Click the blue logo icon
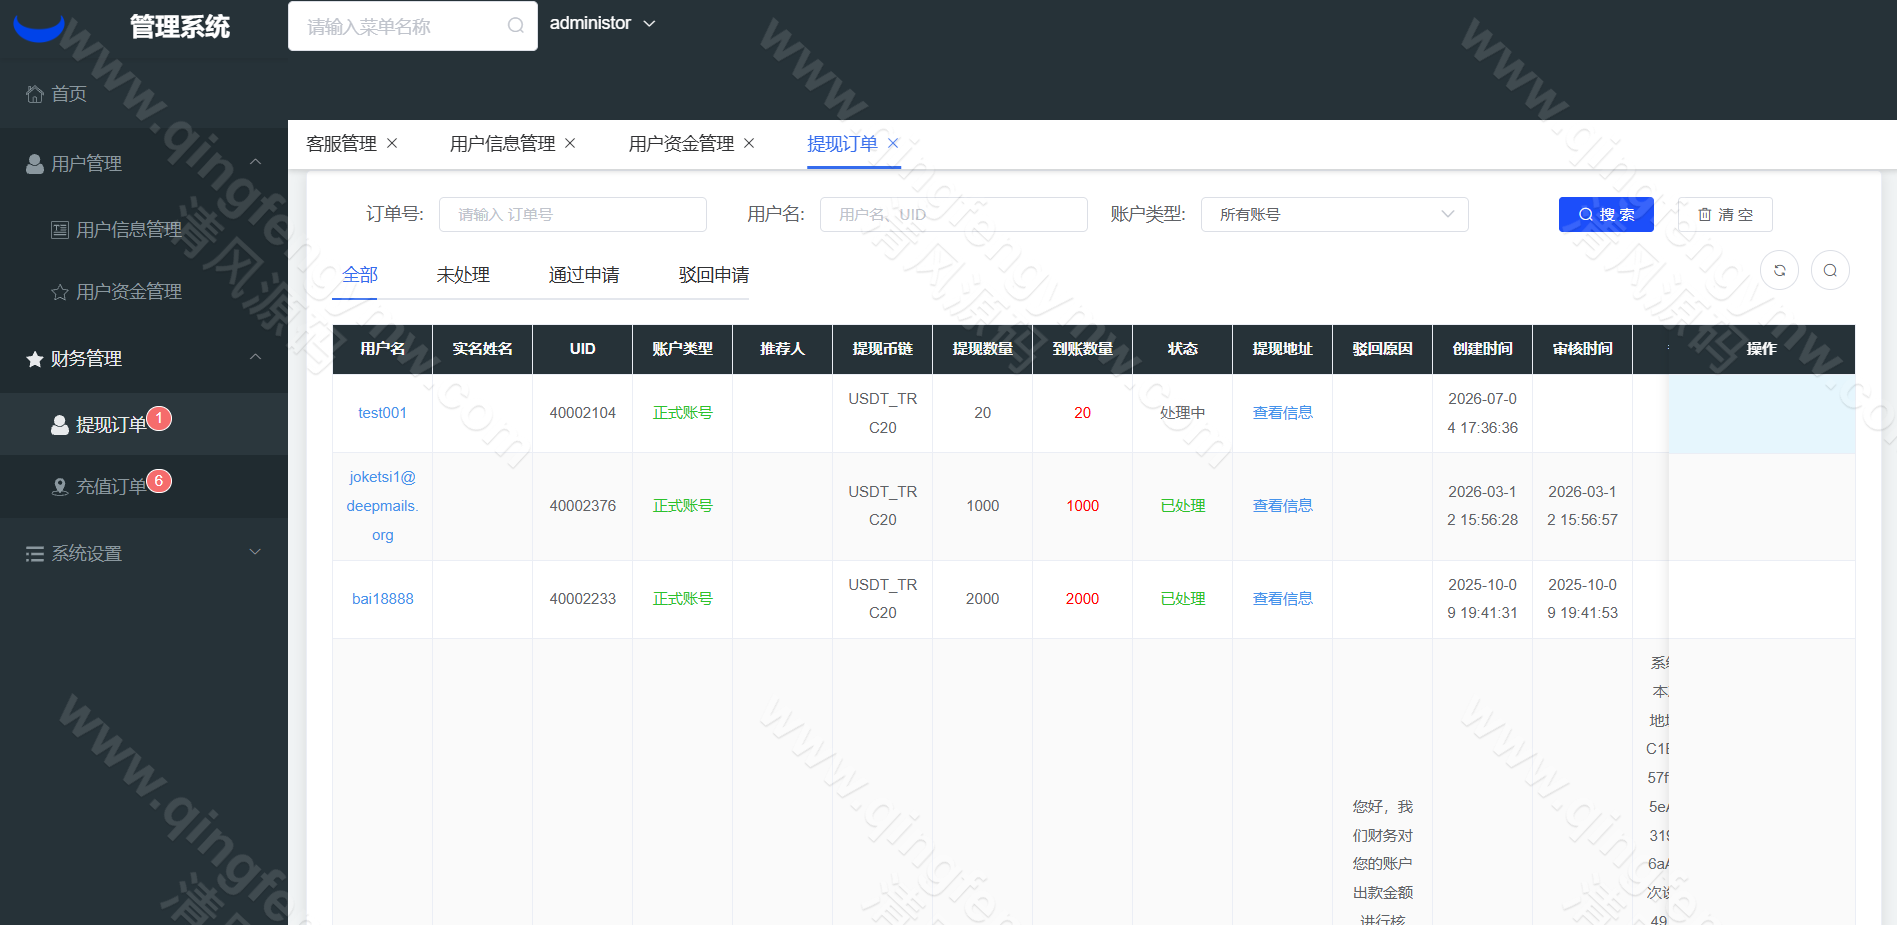 (39, 27)
